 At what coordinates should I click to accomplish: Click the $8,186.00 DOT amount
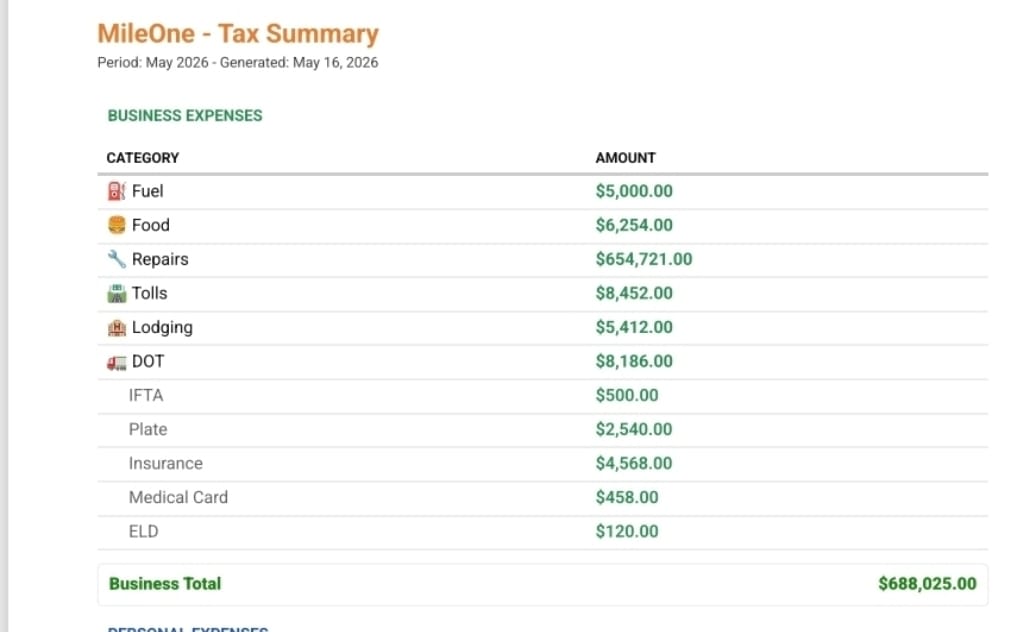(x=634, y=361)
